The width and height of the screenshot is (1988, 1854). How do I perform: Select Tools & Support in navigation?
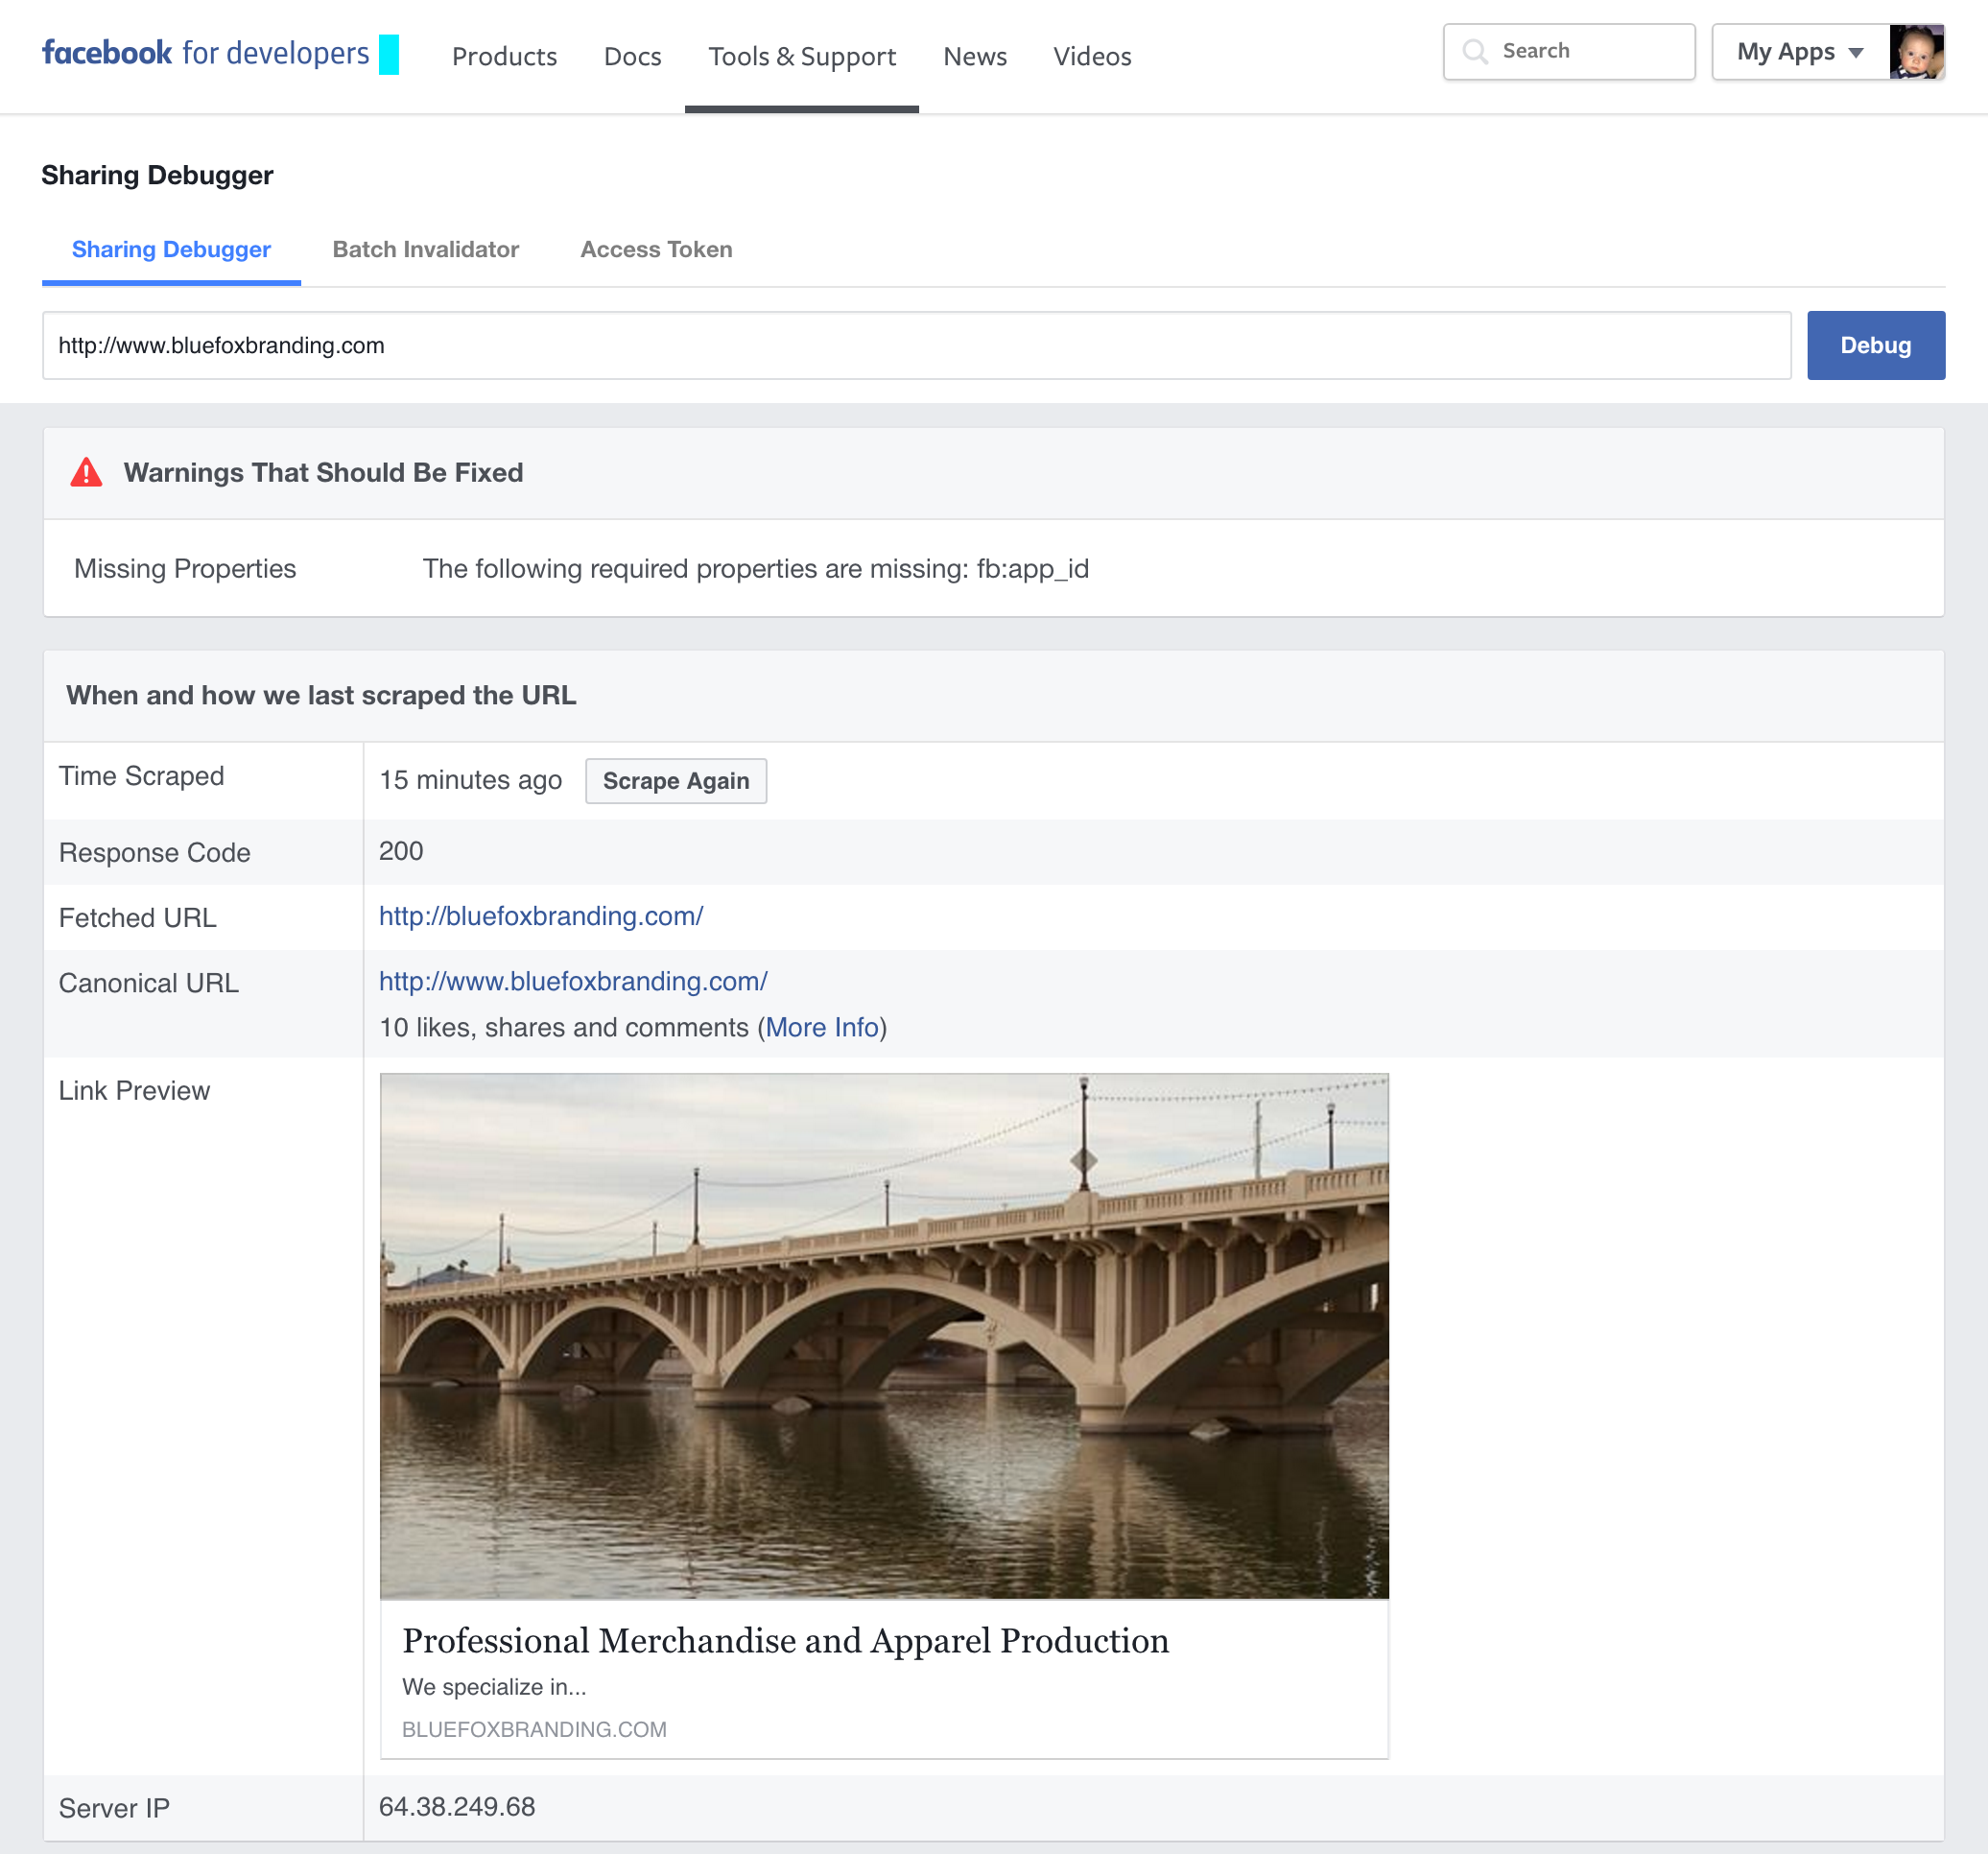tap(801, 57)
